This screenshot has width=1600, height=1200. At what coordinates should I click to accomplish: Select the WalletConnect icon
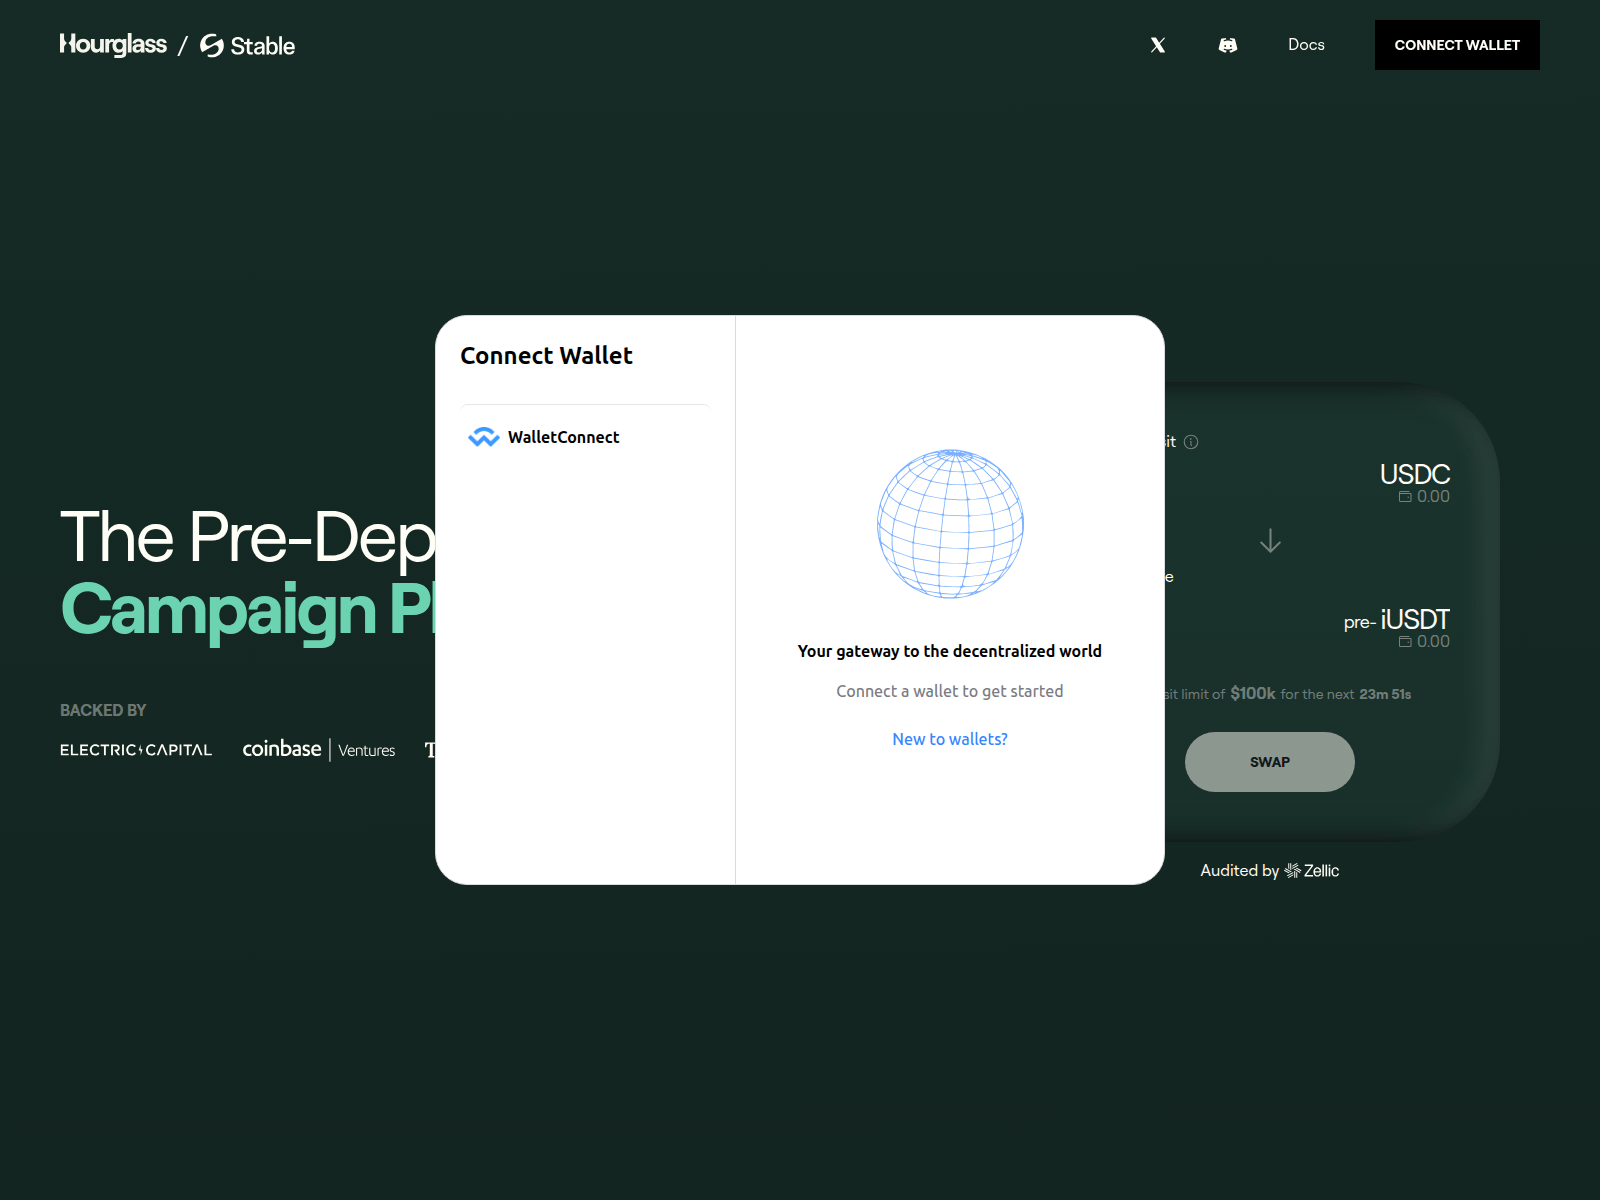484,437
